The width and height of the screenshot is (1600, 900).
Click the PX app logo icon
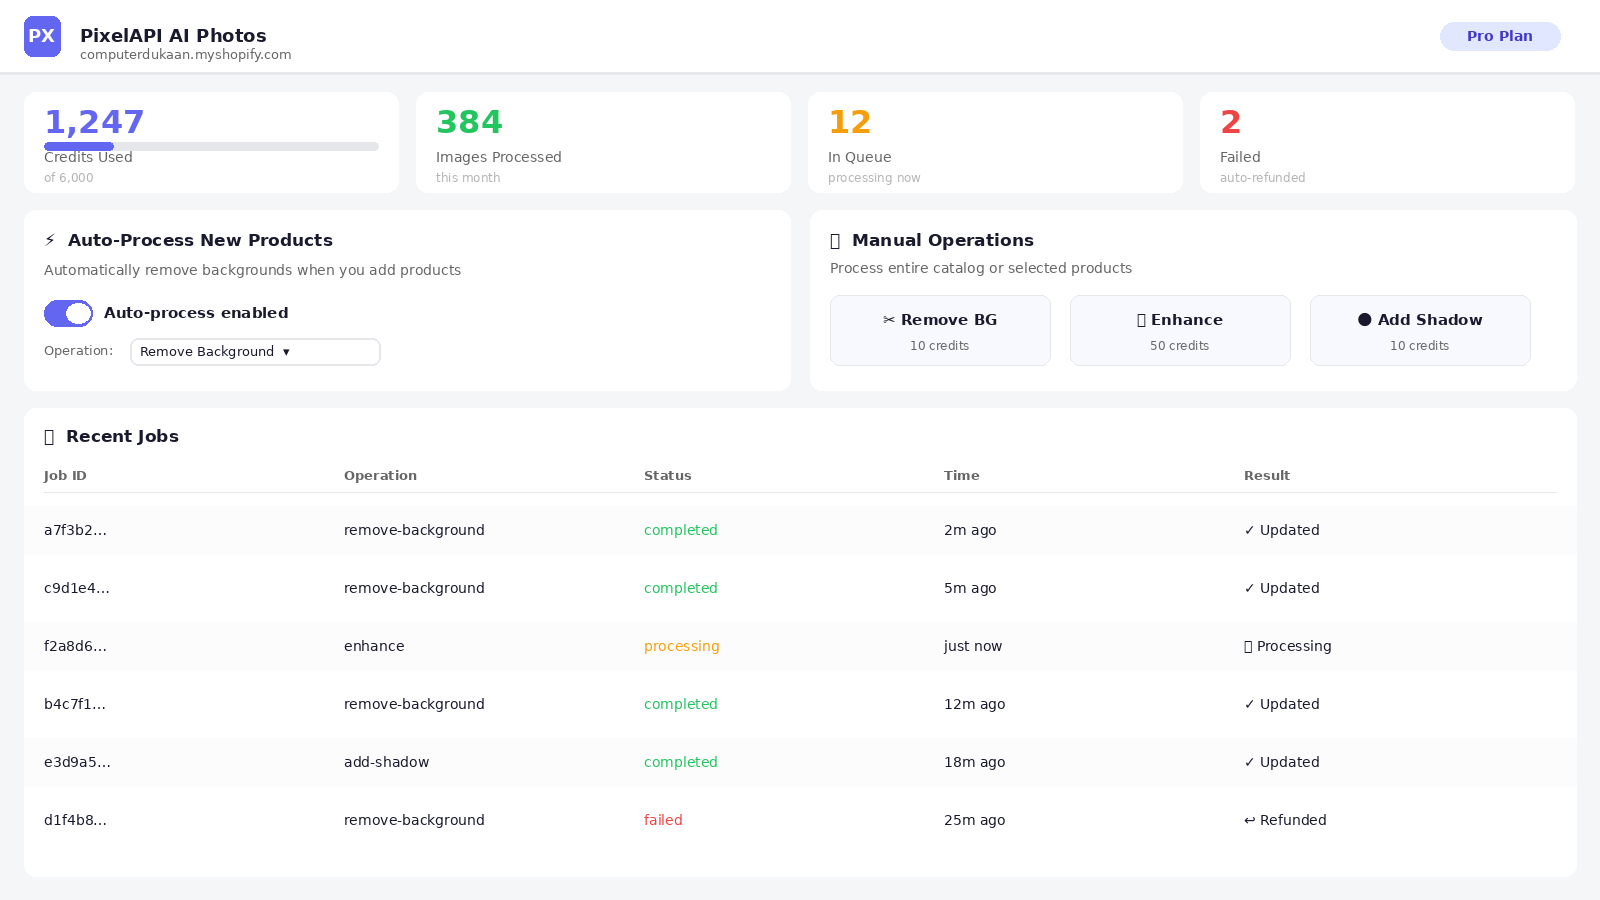pos(42,37)
